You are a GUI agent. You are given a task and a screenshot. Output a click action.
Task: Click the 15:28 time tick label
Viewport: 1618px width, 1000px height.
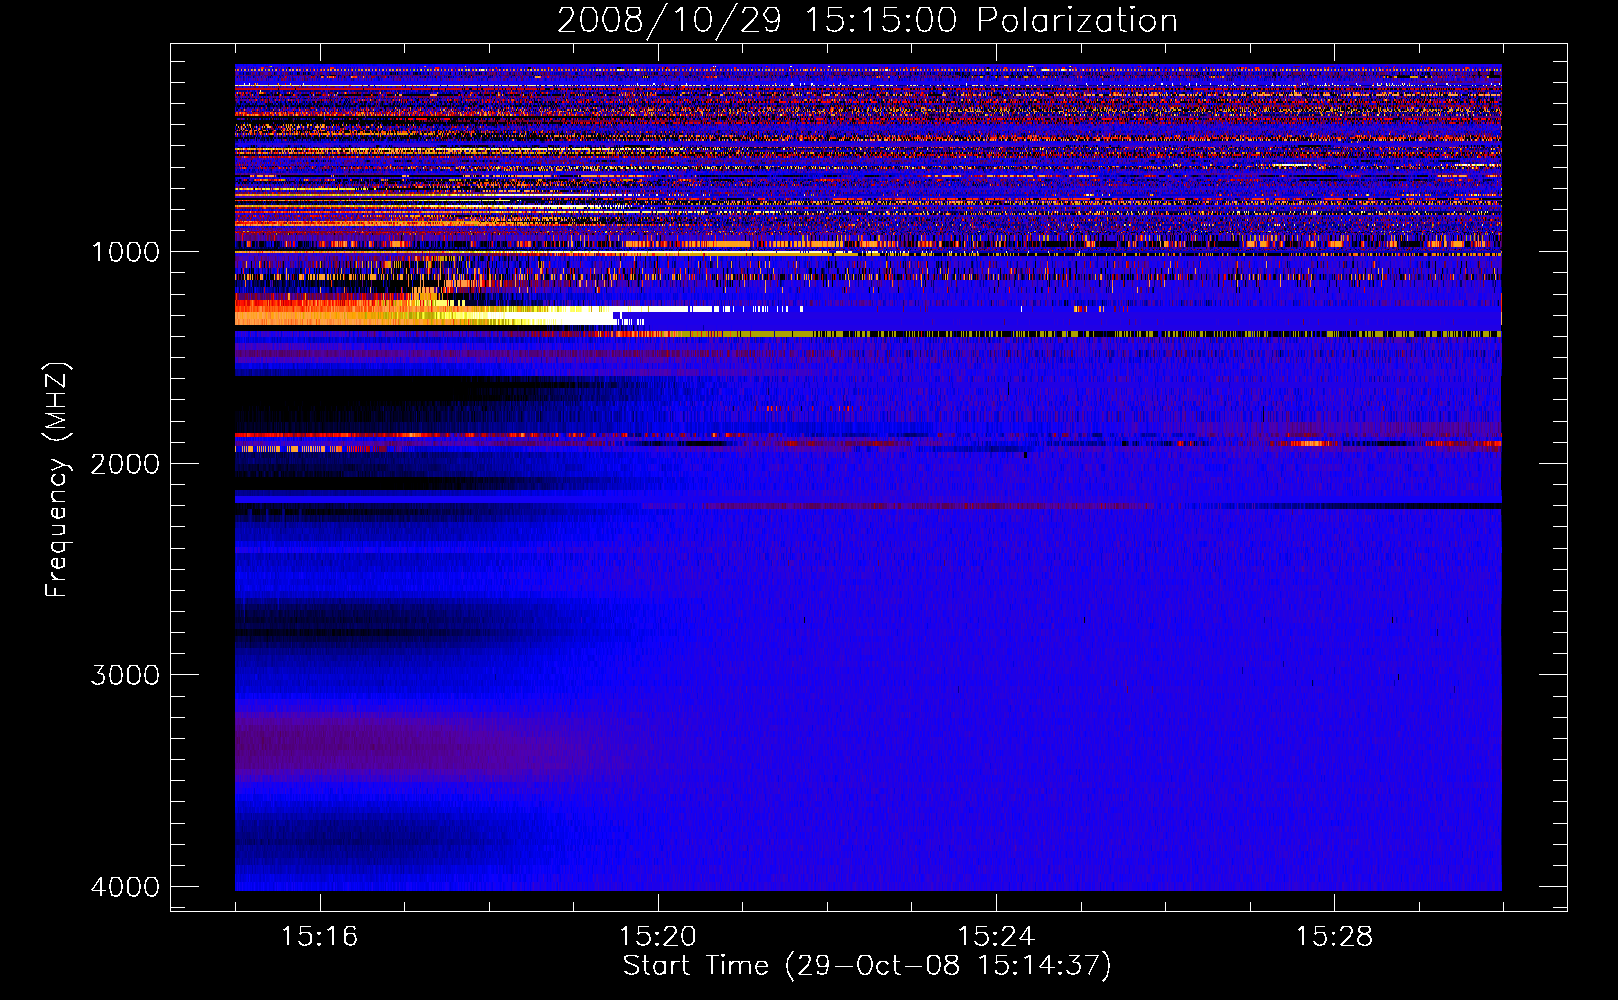tap(1334, 937)
